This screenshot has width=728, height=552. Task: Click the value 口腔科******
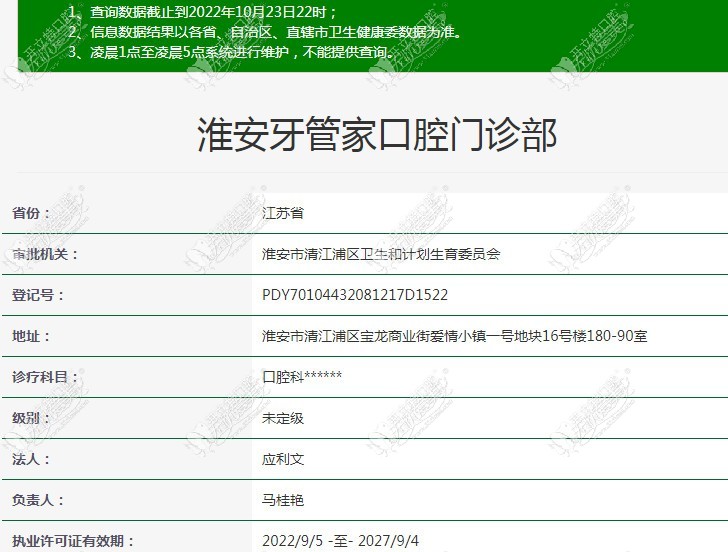pyautogui.click(x=302, y=377)
